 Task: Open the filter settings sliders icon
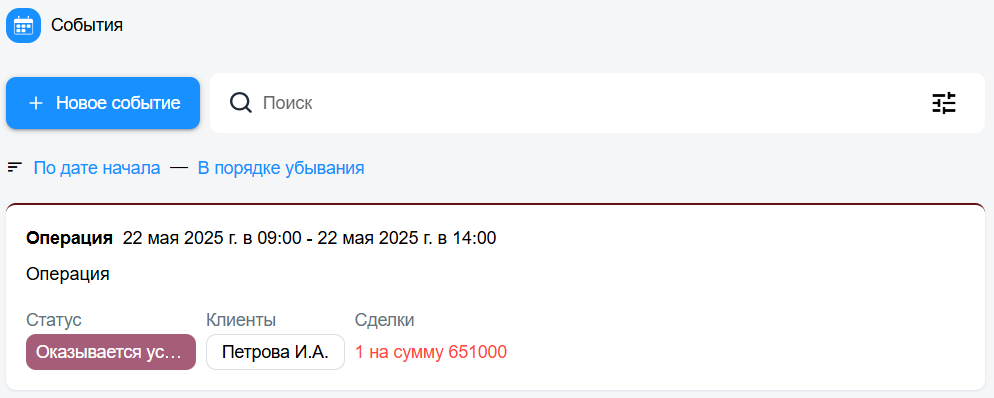(x=943, y=103)
